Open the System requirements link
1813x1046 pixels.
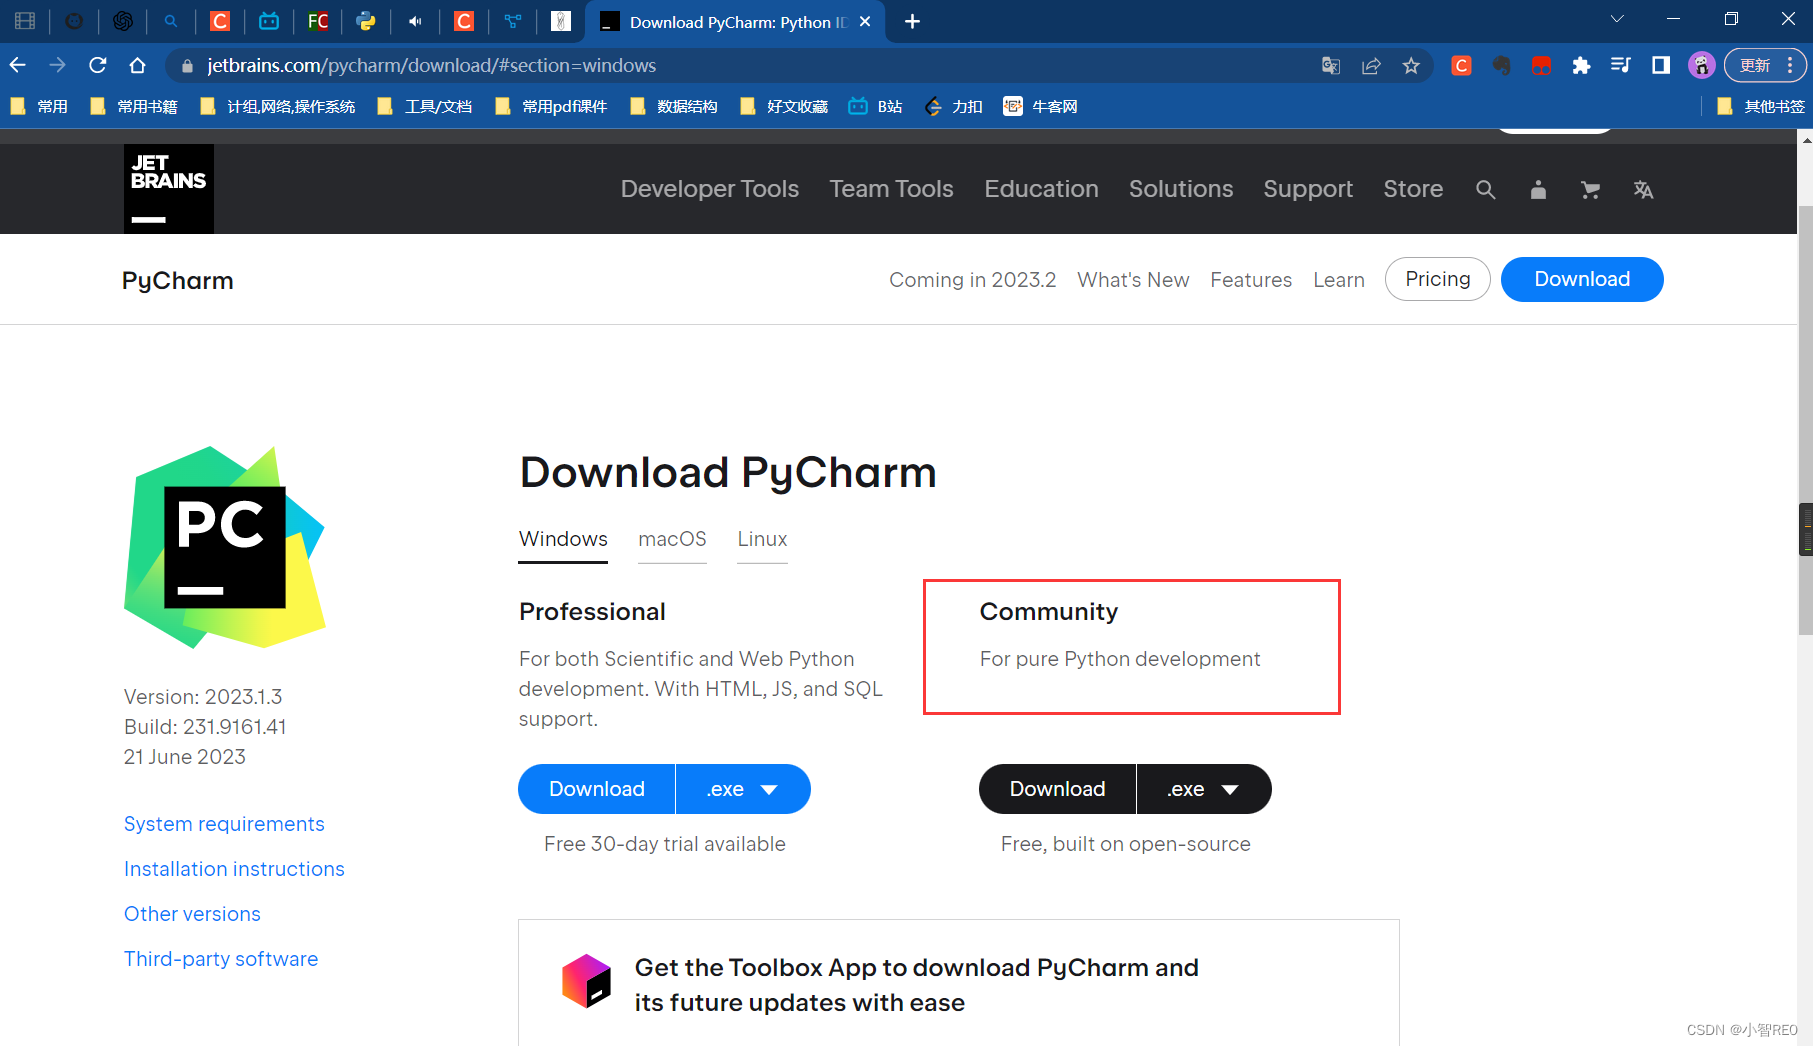224,824
